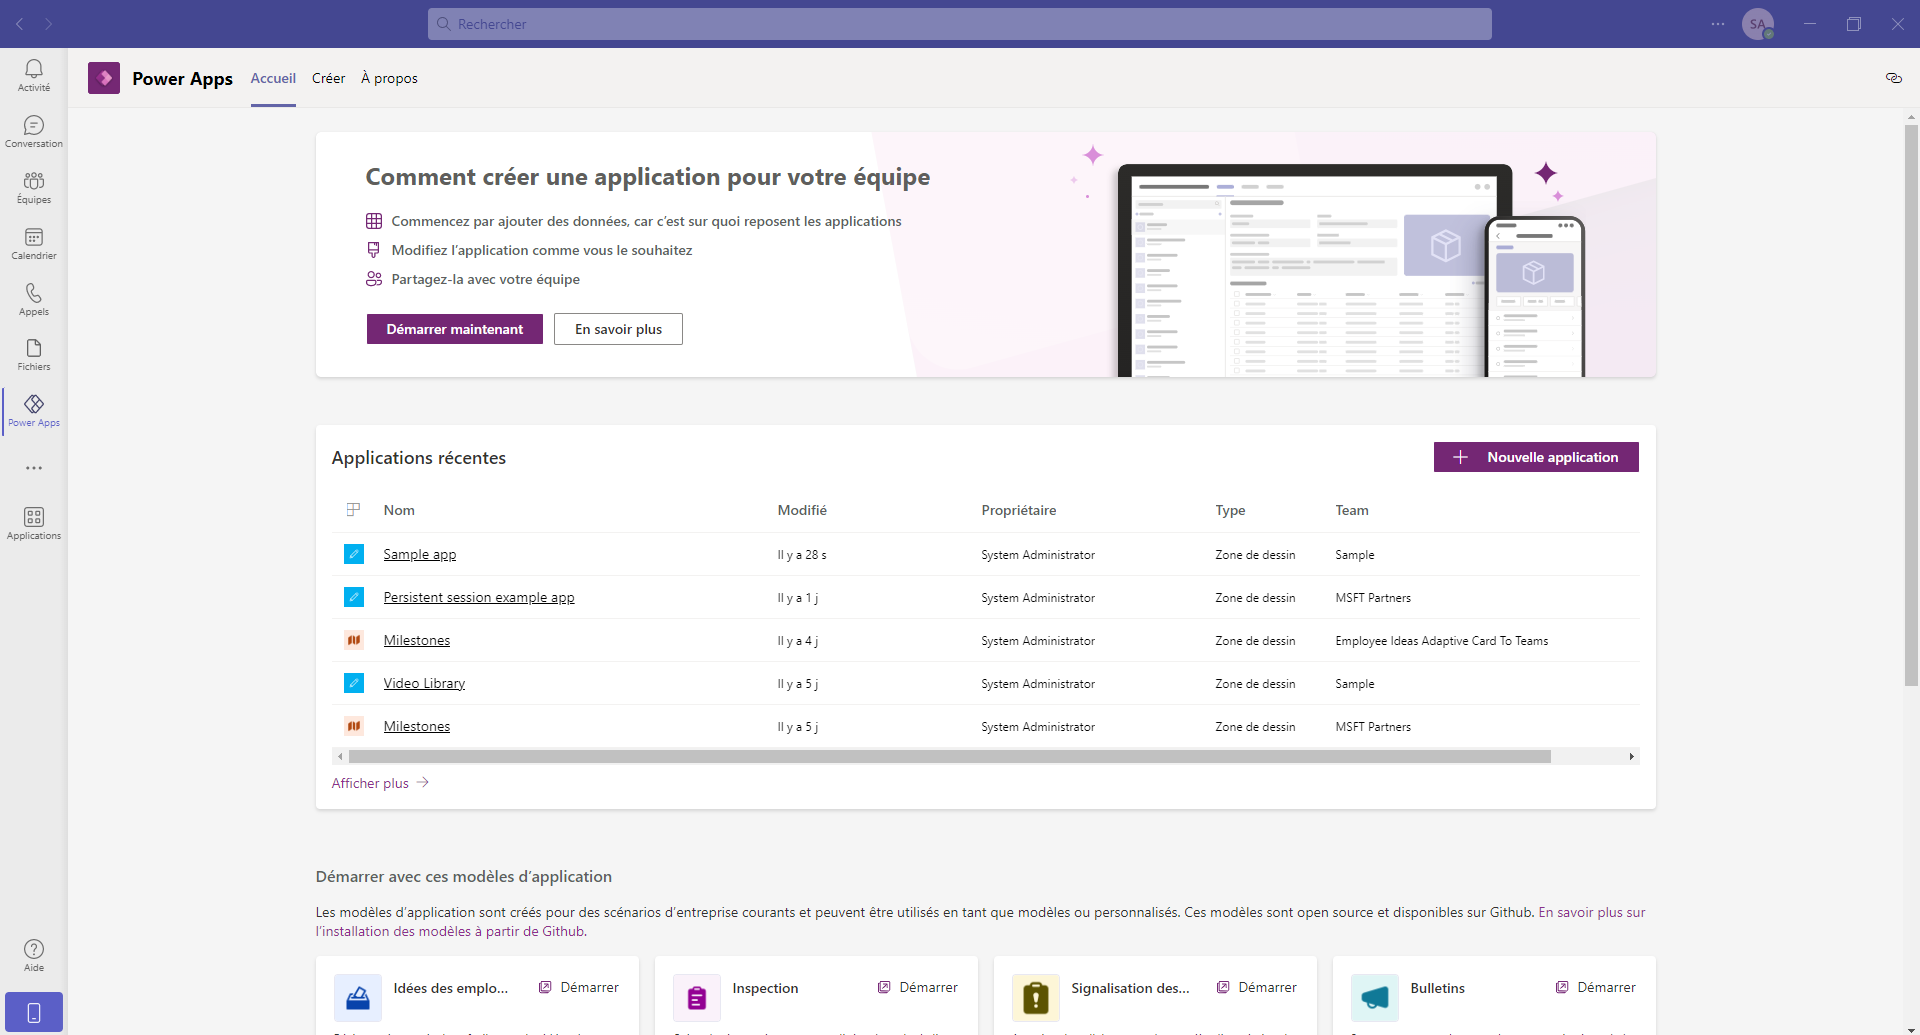Click icon of Milestones in Employee Ideas team

354,640
